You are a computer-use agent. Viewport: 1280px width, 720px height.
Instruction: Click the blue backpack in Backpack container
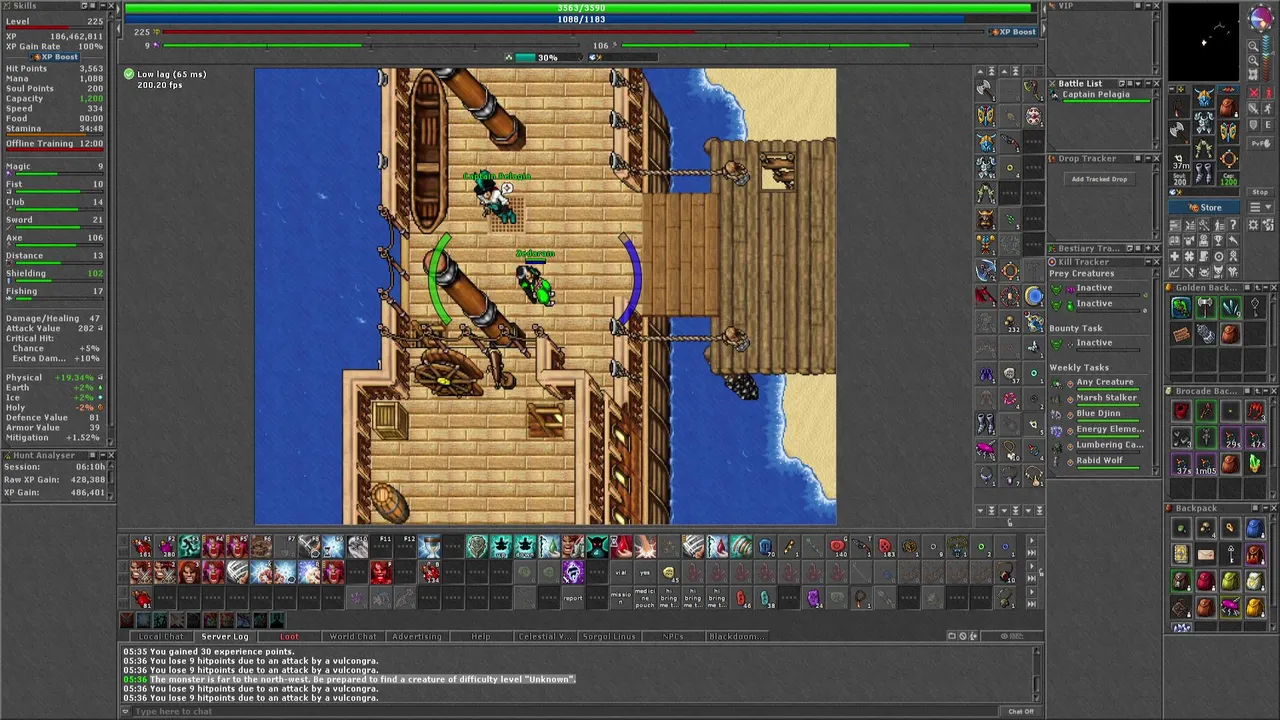click(1255, 528)
